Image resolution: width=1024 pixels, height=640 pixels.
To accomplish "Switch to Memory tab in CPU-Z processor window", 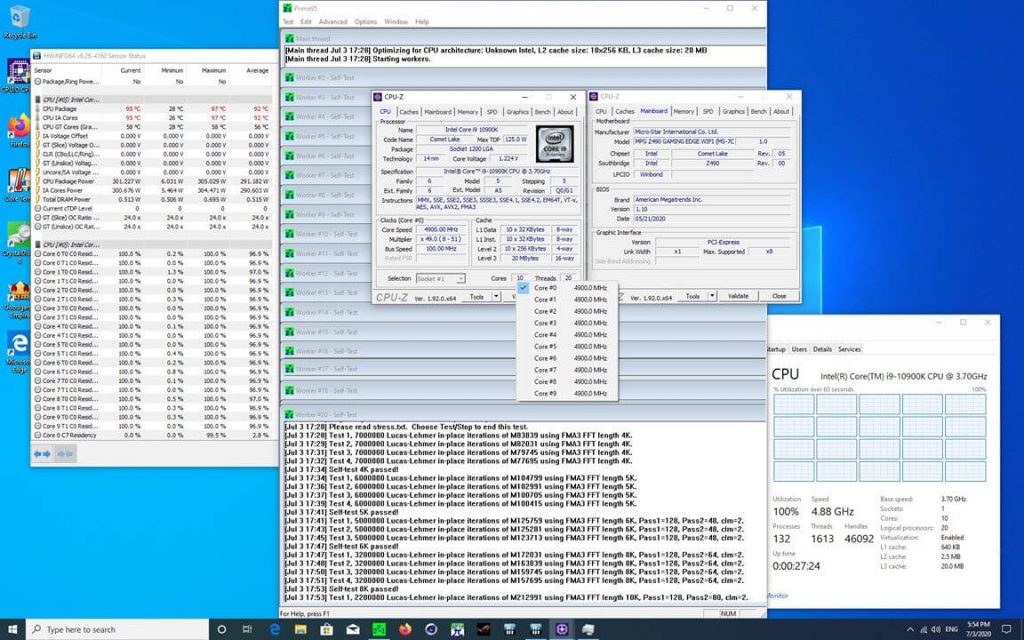I will [468, 112].
